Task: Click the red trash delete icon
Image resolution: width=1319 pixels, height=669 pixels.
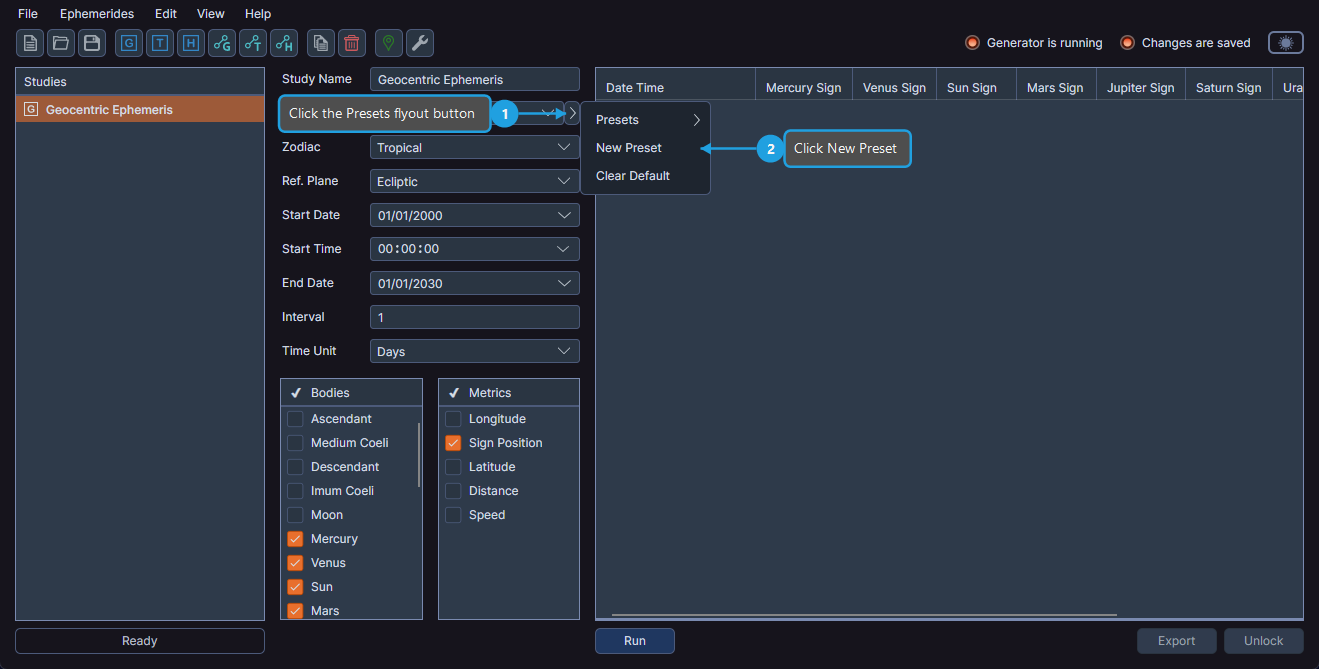Action: pyautogui.click(x=351, y=43)
